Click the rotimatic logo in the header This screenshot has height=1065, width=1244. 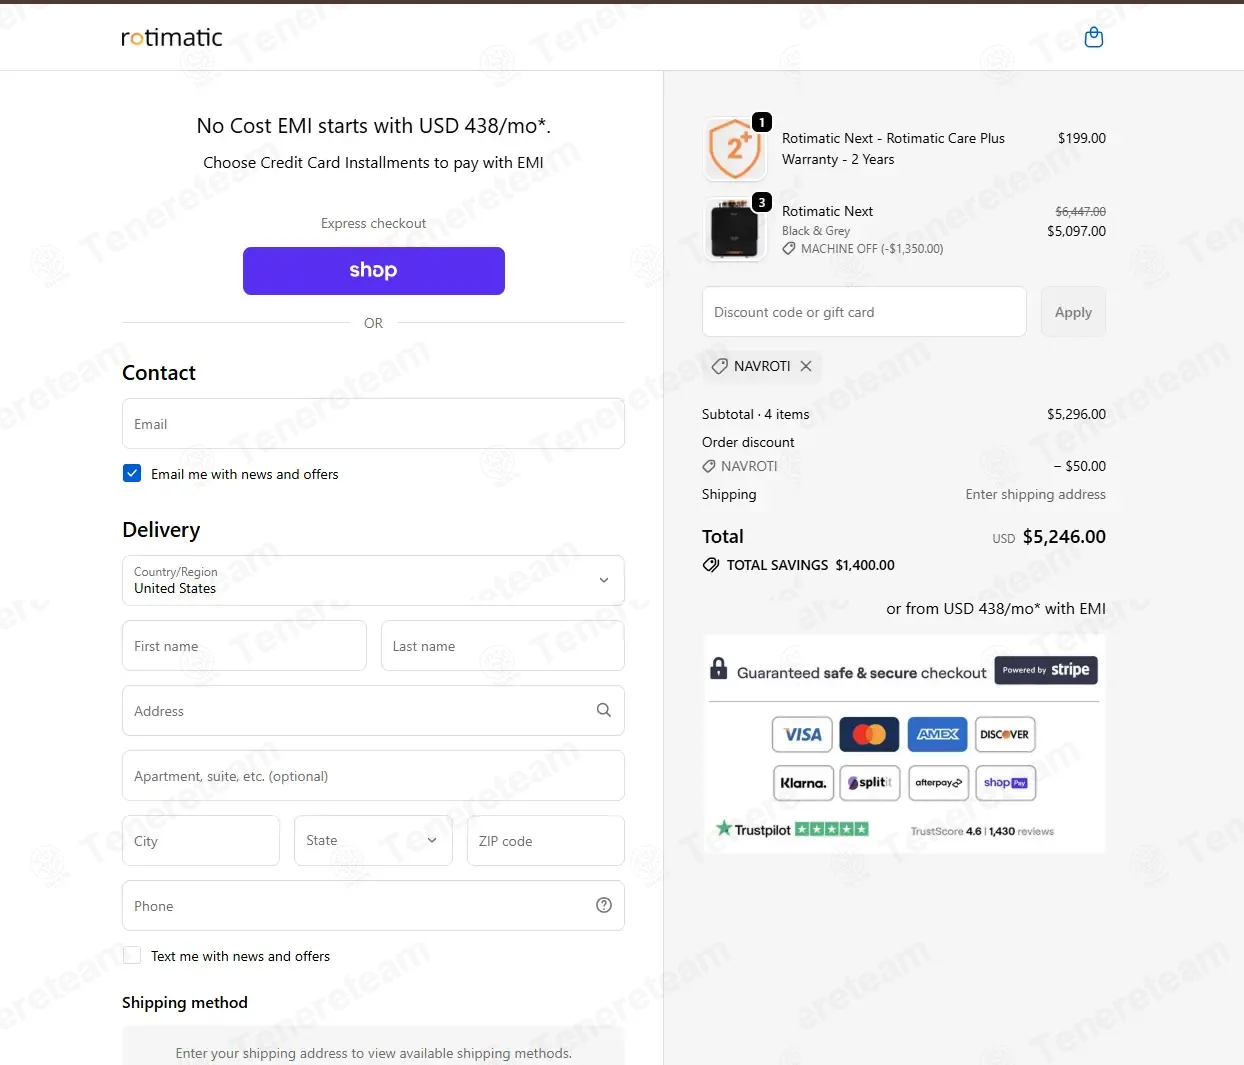click(x=172, y=37)
